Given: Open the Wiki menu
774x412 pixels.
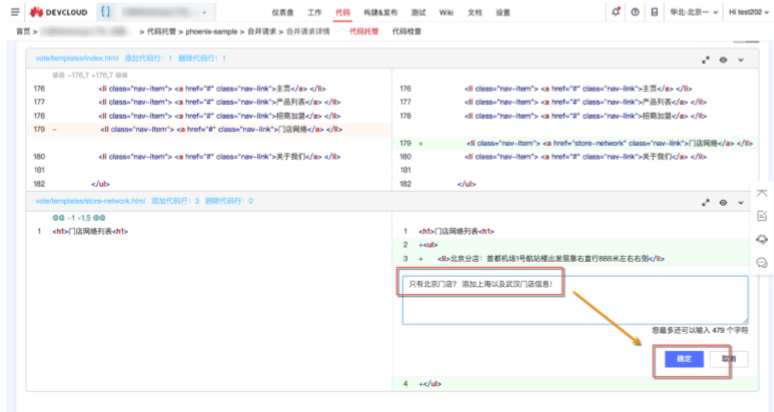Looking at the screenshot, I should point(446,12).
